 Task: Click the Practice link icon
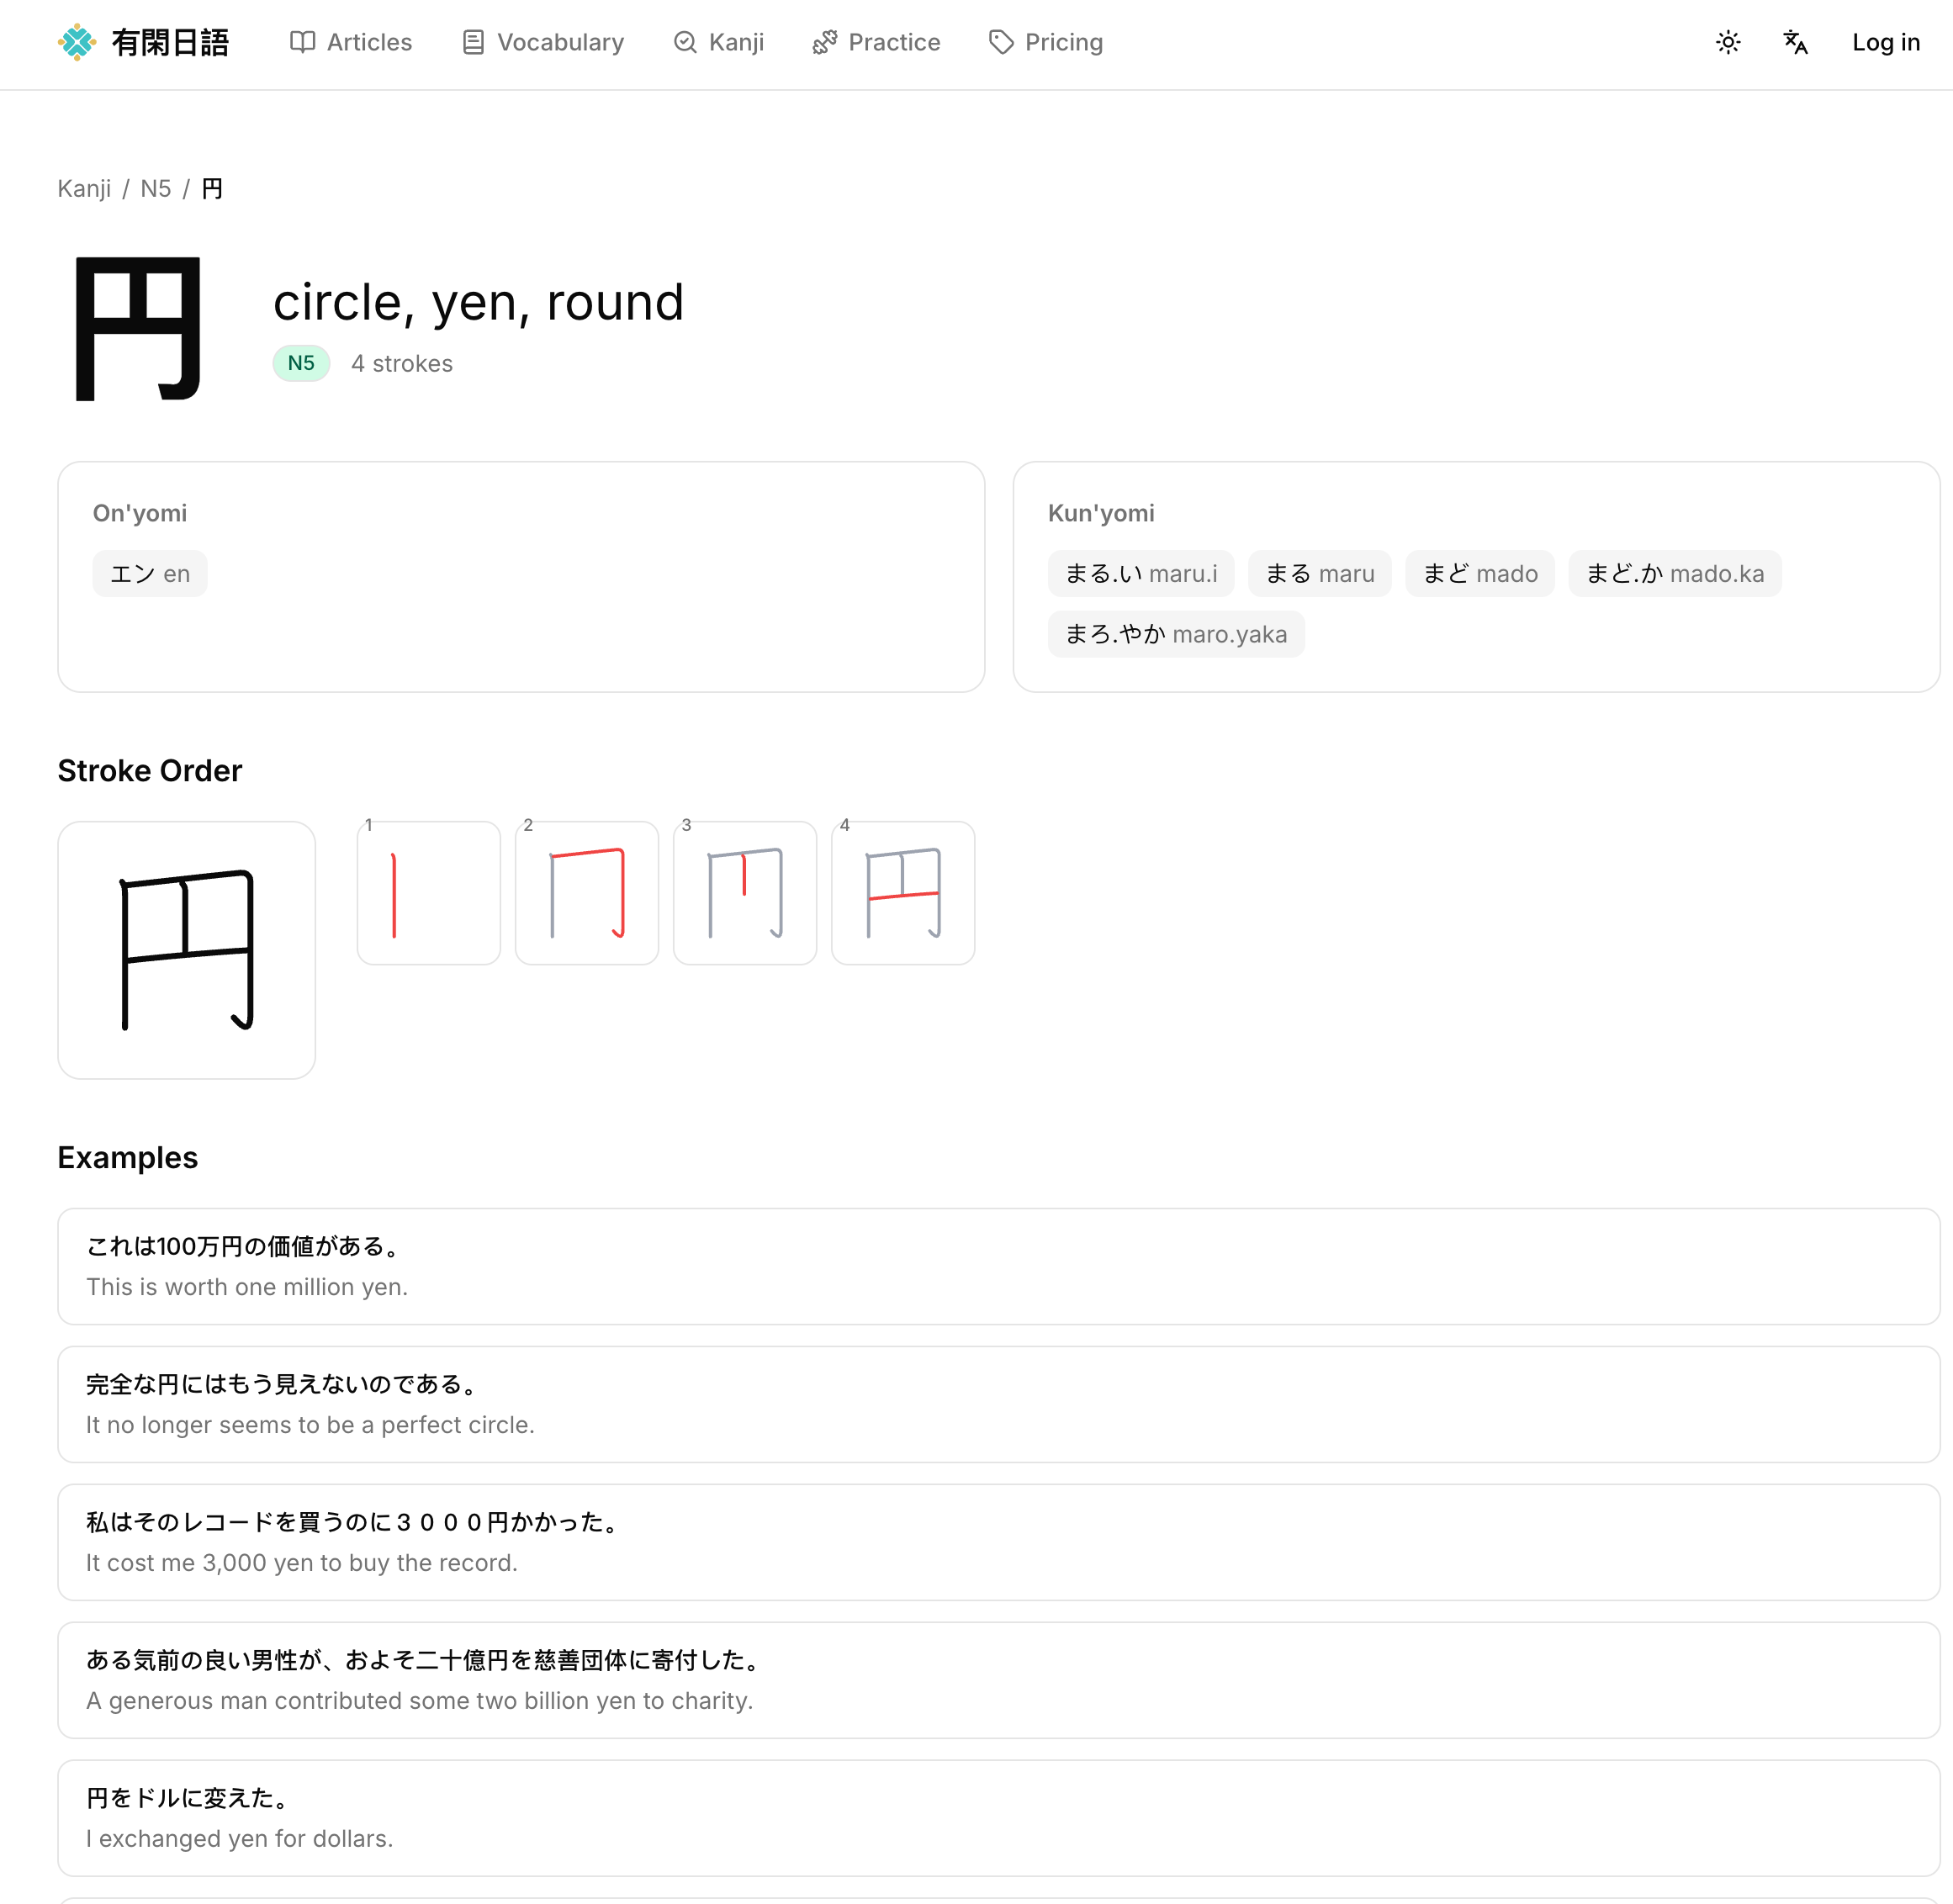(x=824, y=42)
